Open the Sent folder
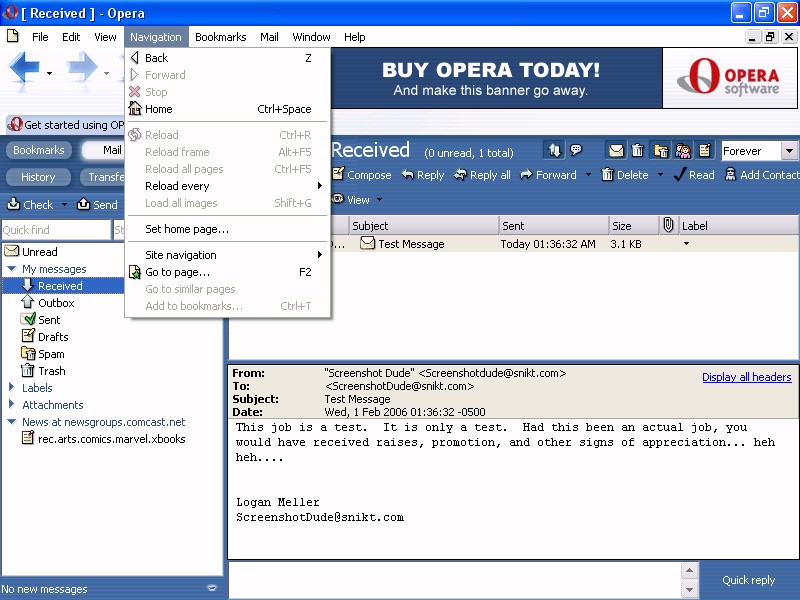The height and width of the screenshot is (600, 800). (41, 319)
